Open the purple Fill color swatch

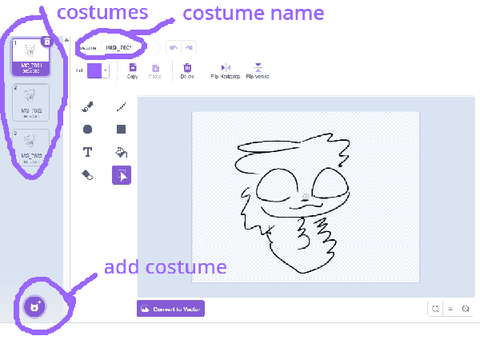(x=94, y=71)
